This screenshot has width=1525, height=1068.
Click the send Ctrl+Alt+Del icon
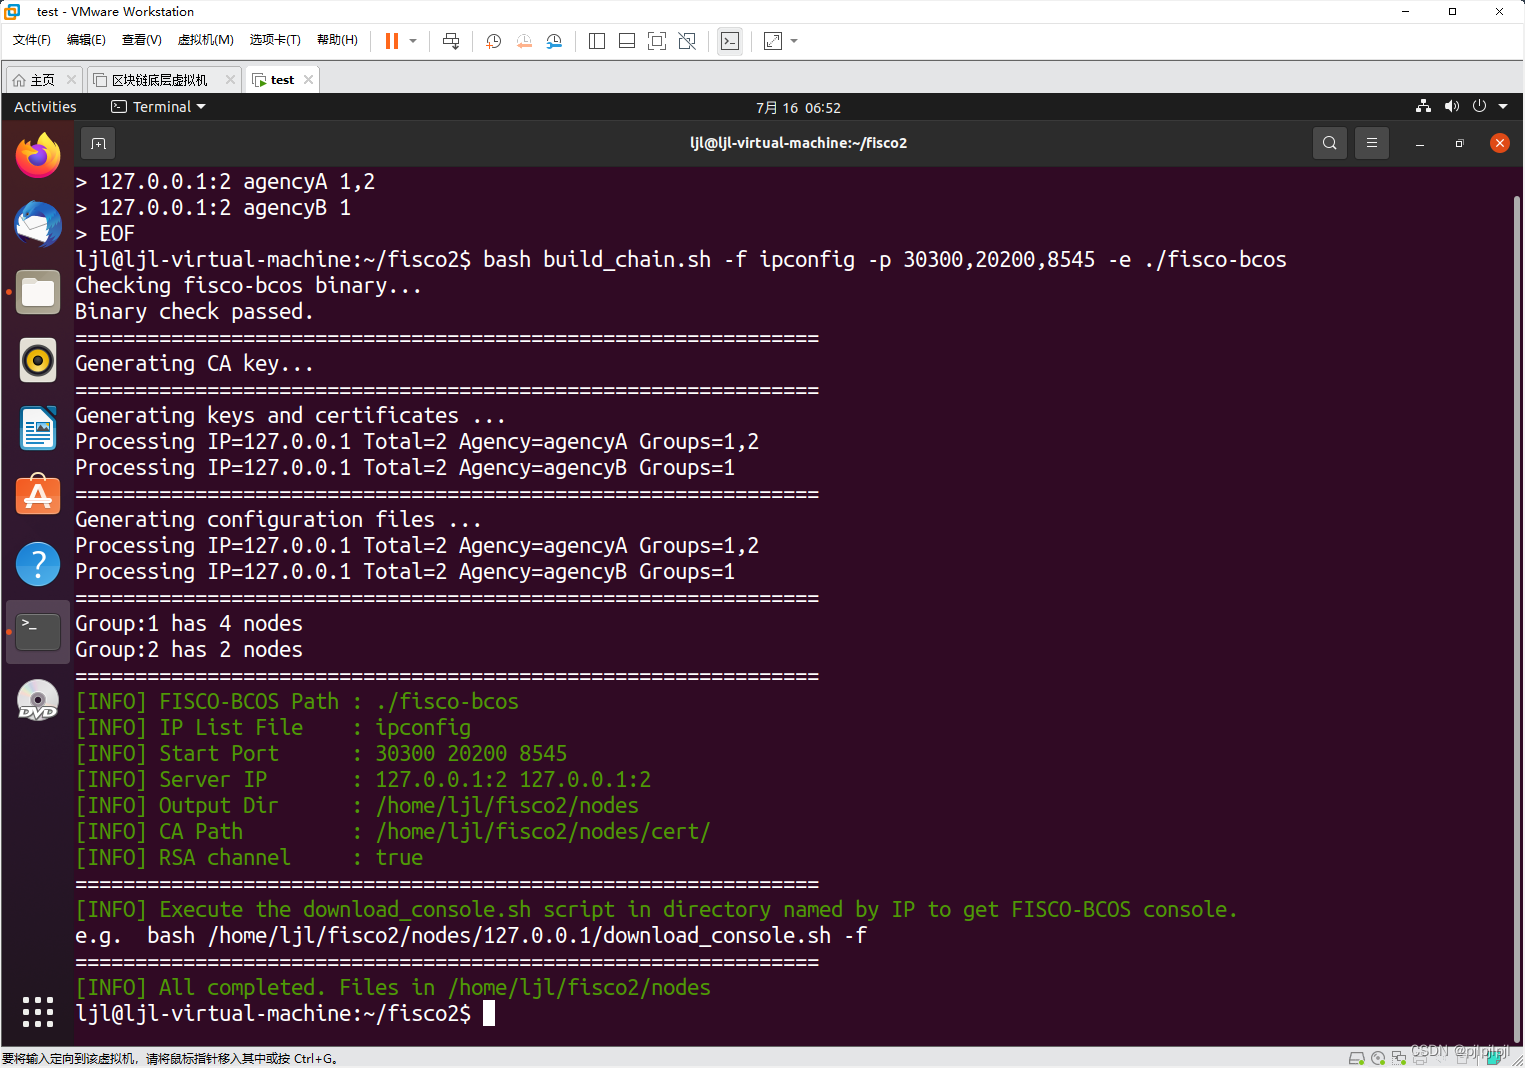pos(451,41)
